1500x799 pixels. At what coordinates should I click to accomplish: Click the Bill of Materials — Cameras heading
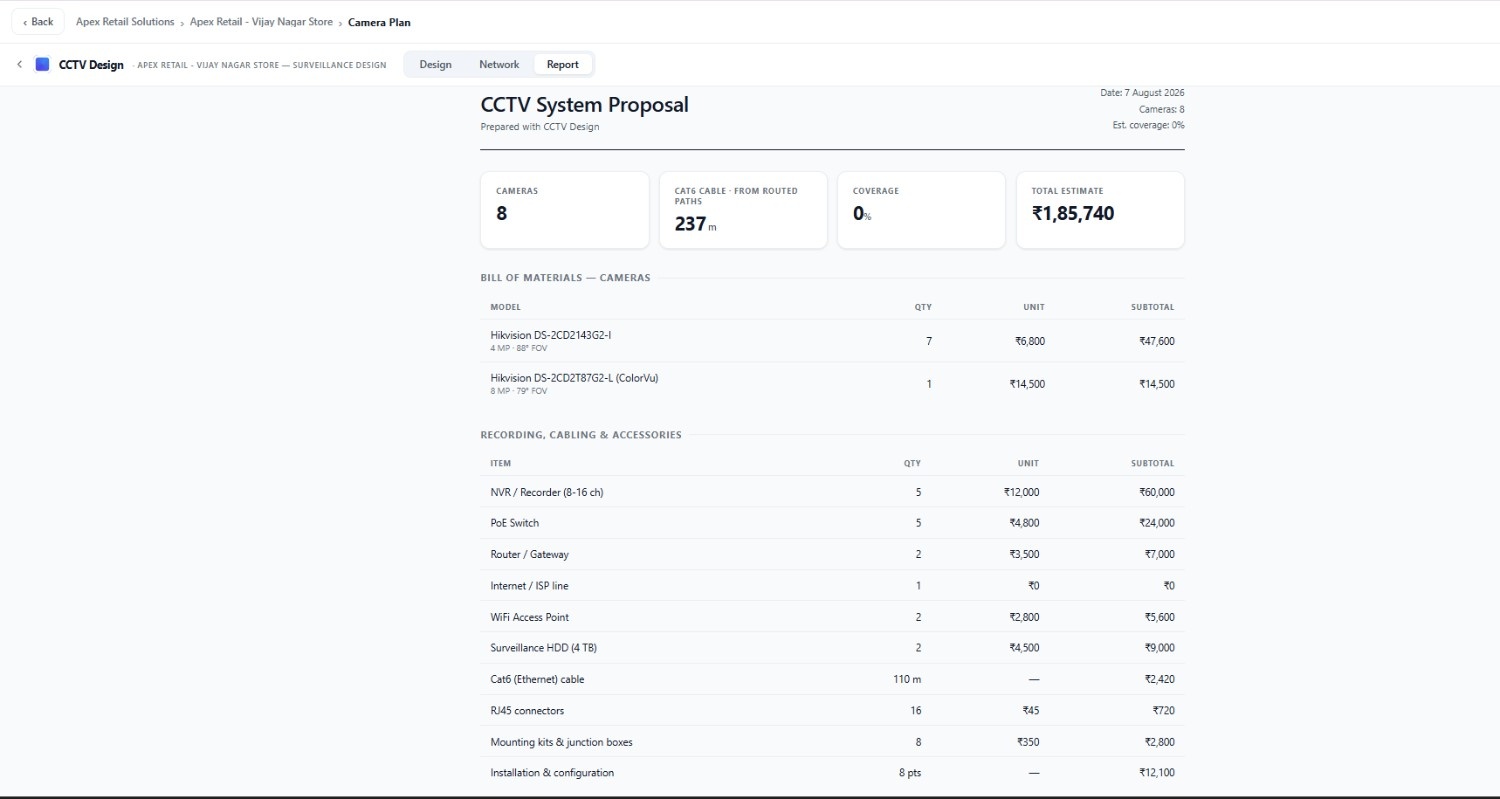[x=565, y=278]
